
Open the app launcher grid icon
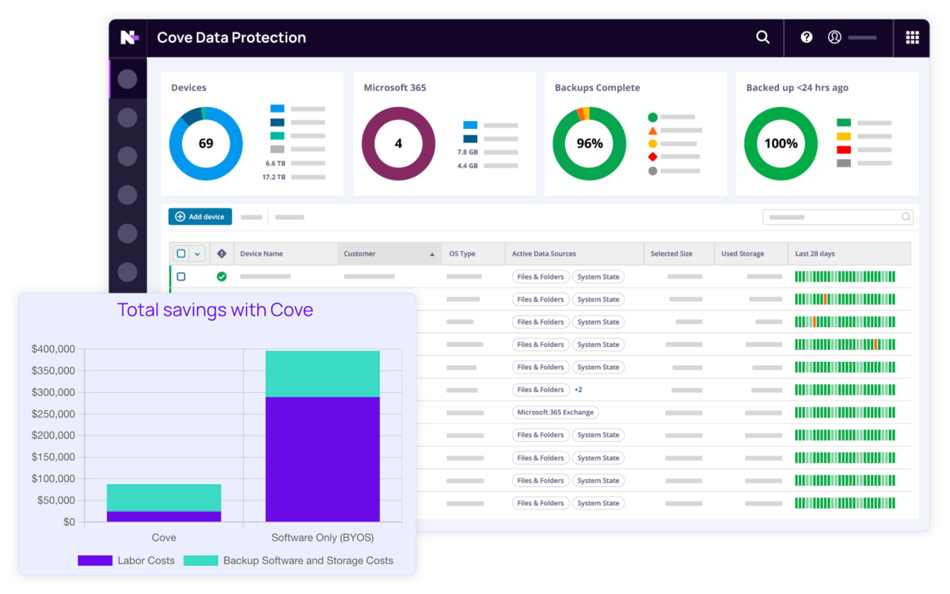point(912,38)
